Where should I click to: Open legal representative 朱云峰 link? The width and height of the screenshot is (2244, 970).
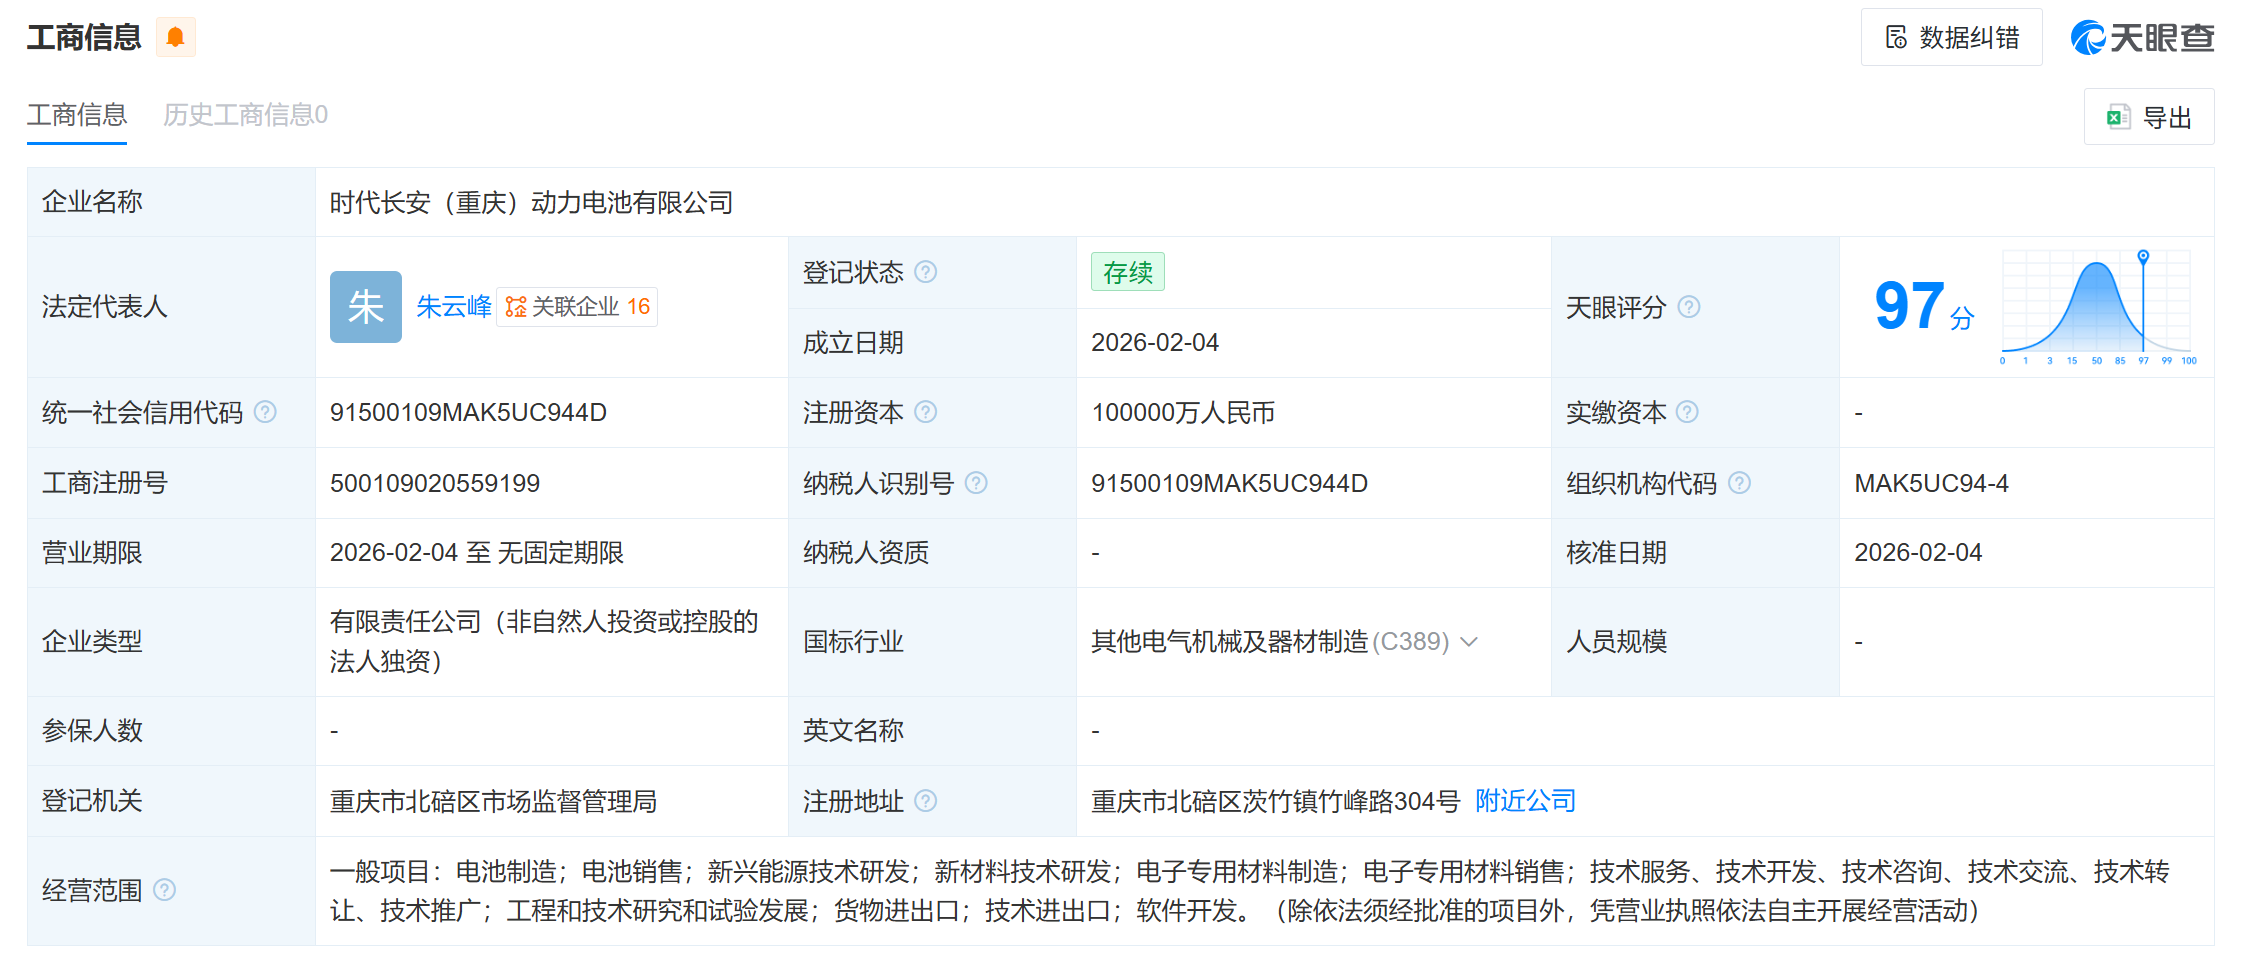tap(453, 307)
